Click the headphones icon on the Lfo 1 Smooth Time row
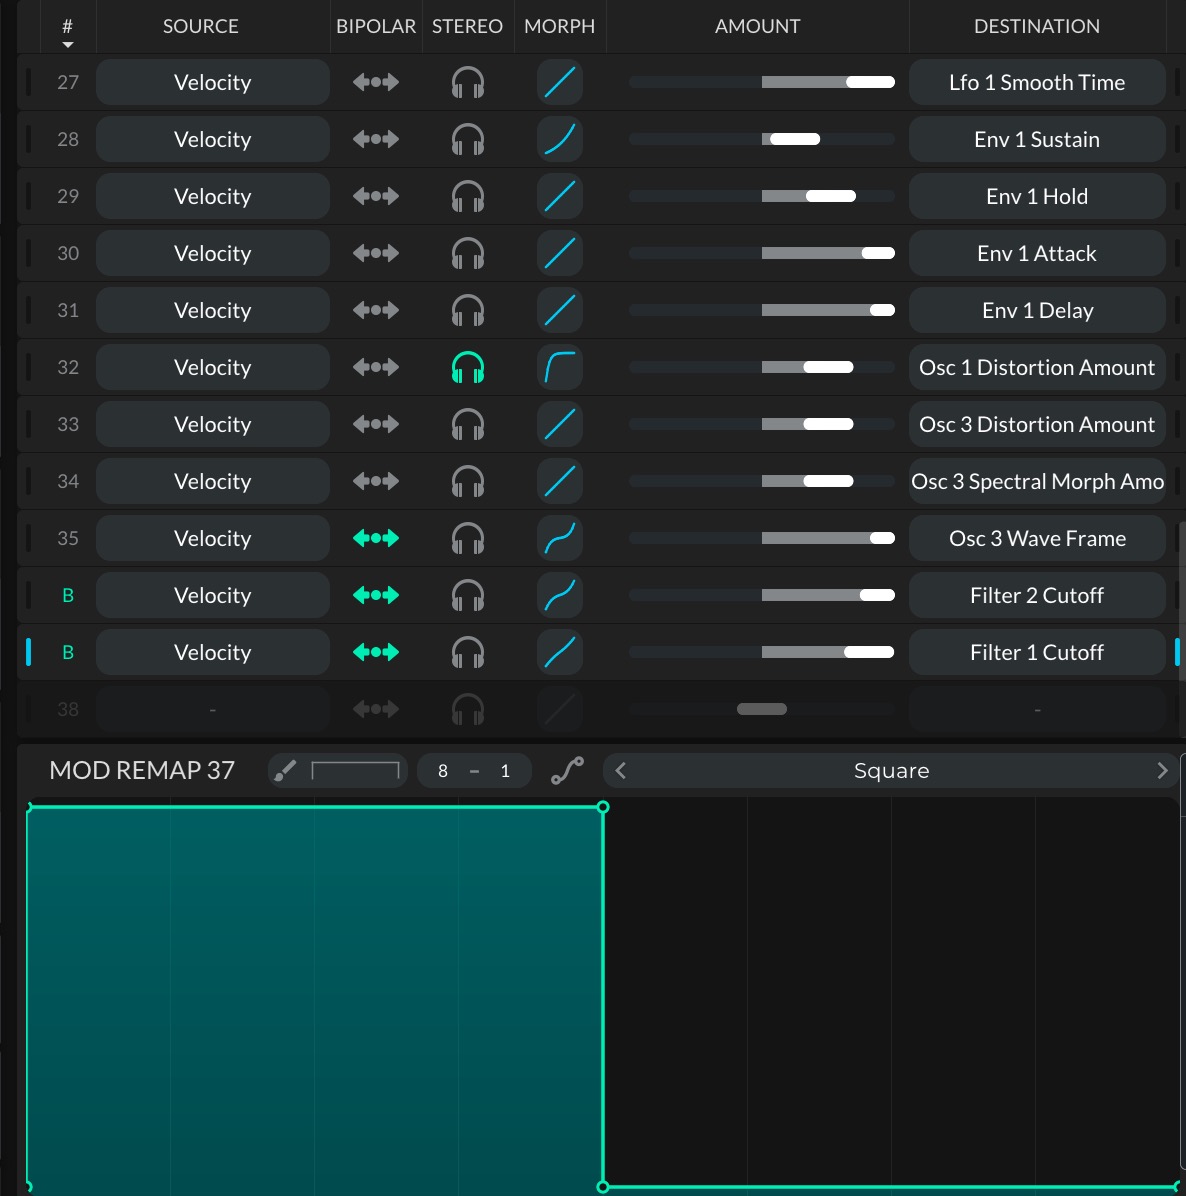 [x=467, y=82]
